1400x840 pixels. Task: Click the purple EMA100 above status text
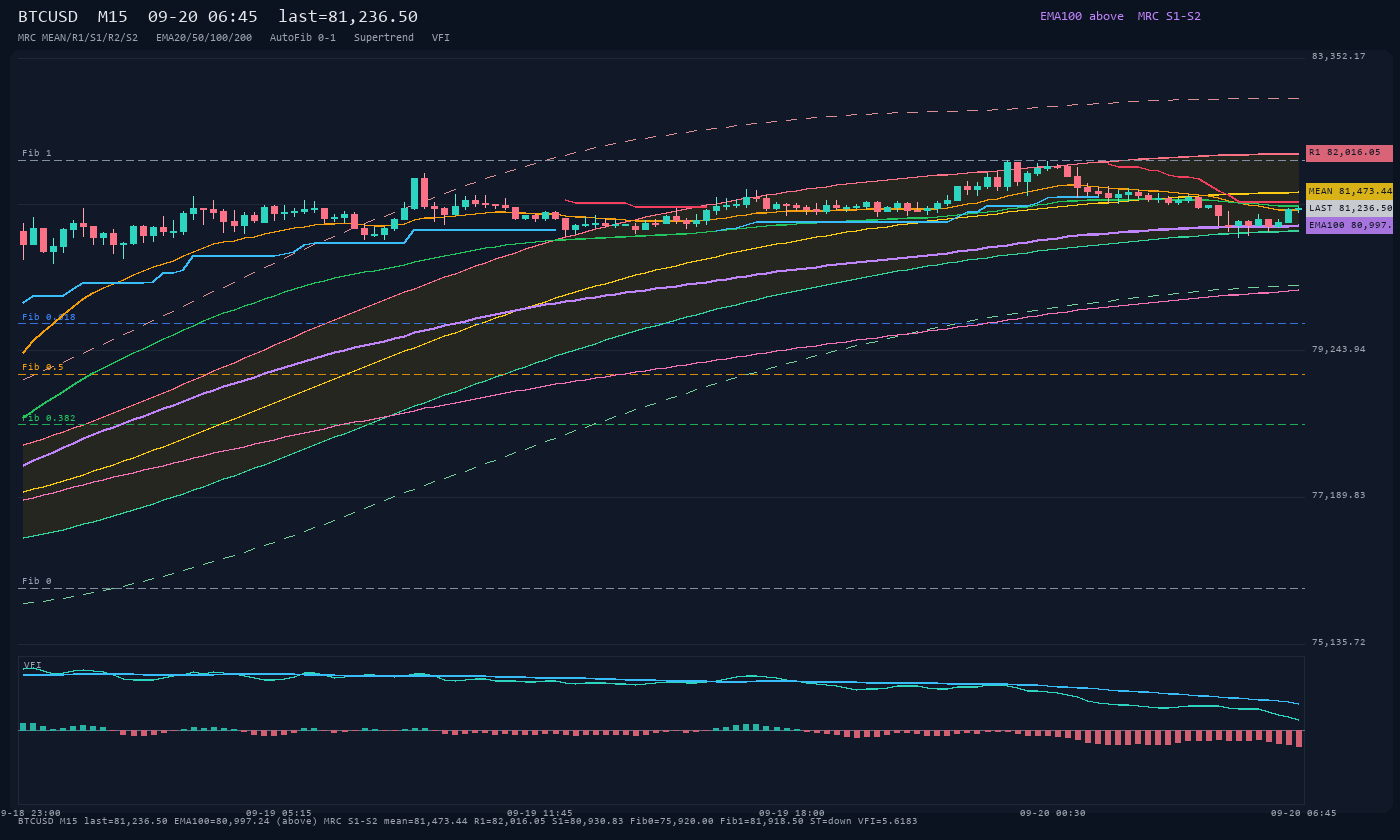point(1081,16)
